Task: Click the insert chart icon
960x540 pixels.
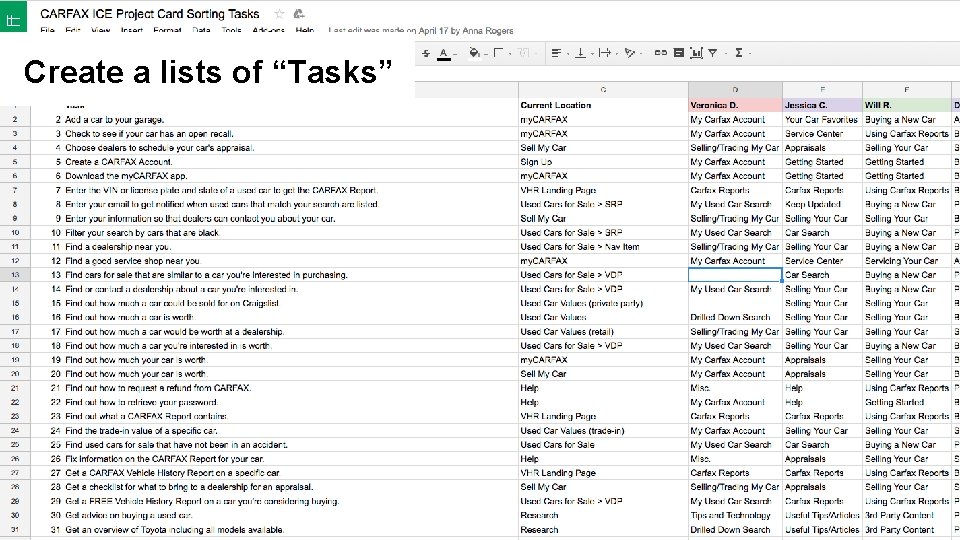Action: 696,53
